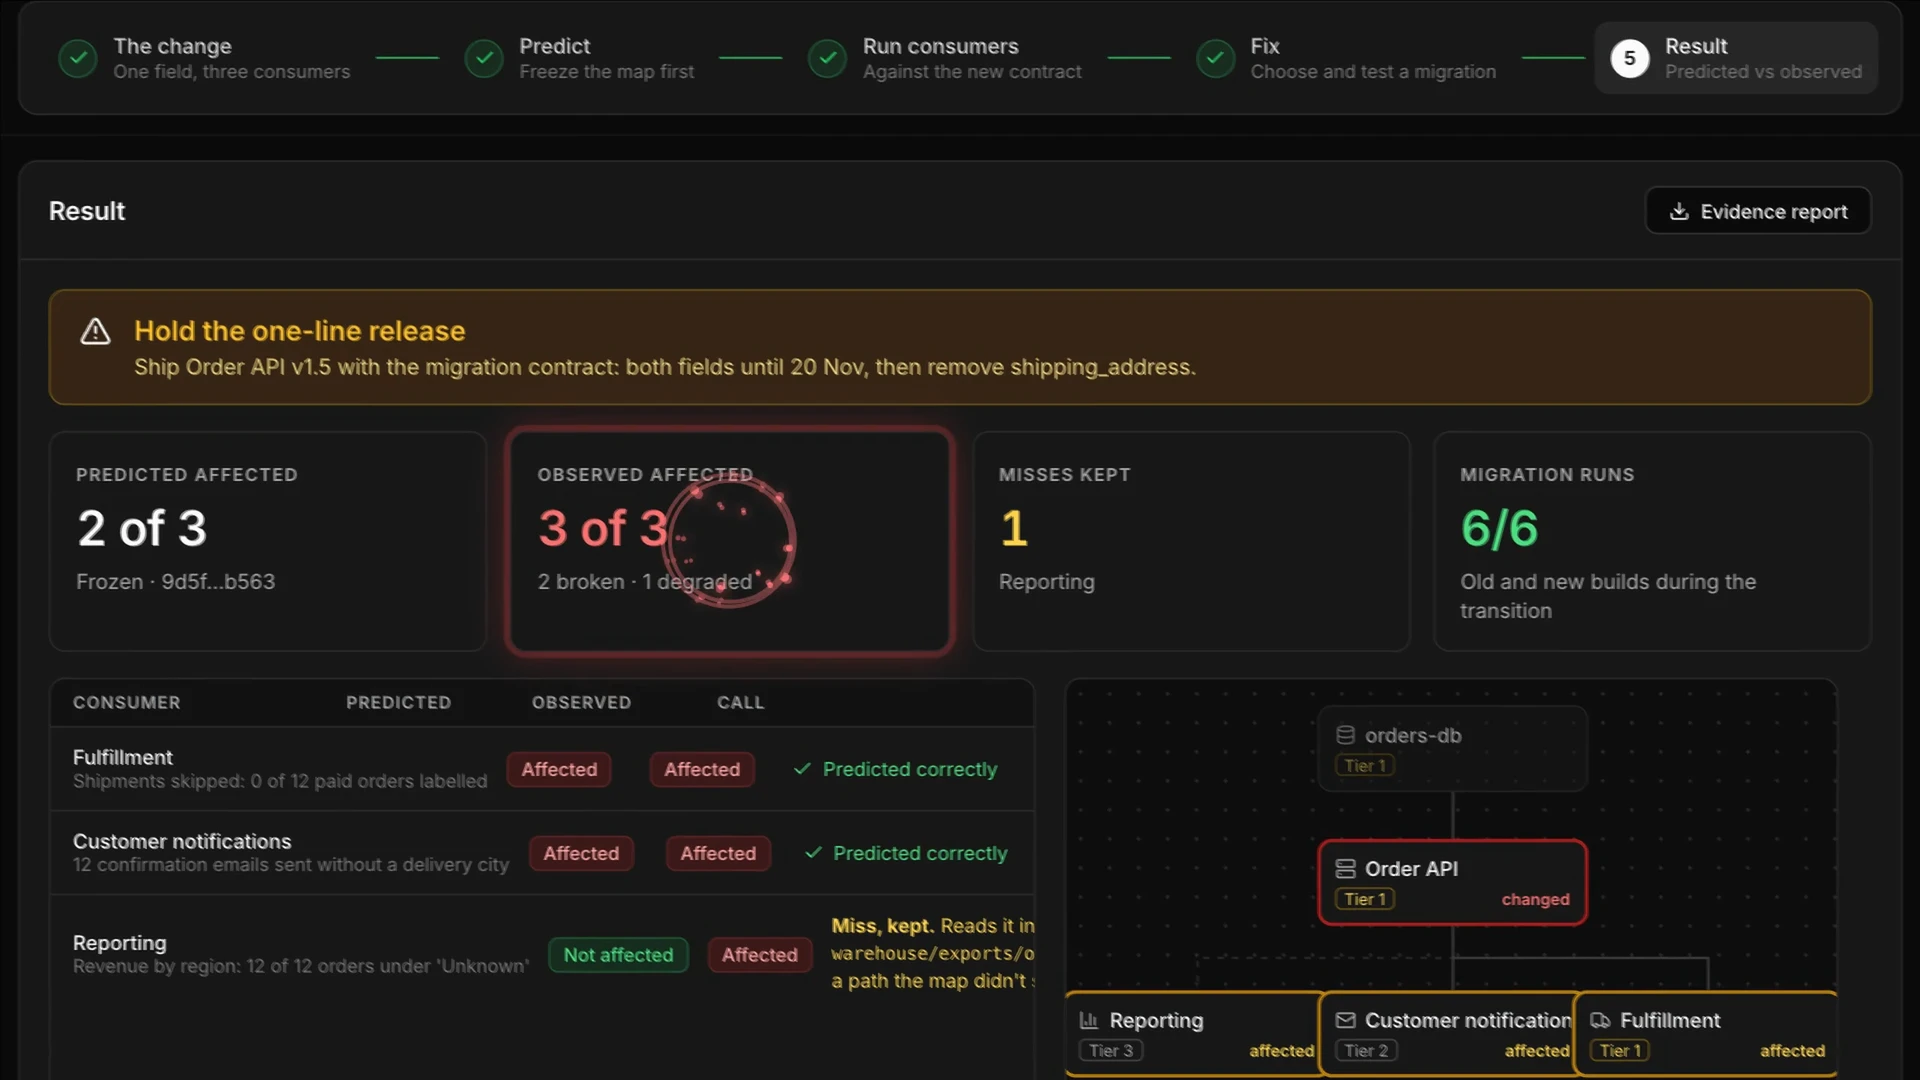
Task: Select the Migration Runs card
Action: click(1652, 541)
